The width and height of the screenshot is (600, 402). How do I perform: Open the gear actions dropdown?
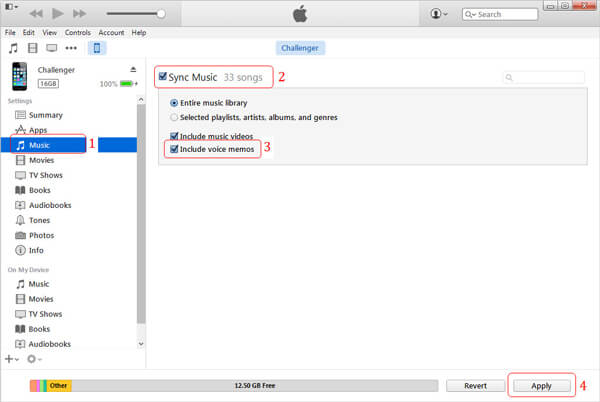(34, 359)
